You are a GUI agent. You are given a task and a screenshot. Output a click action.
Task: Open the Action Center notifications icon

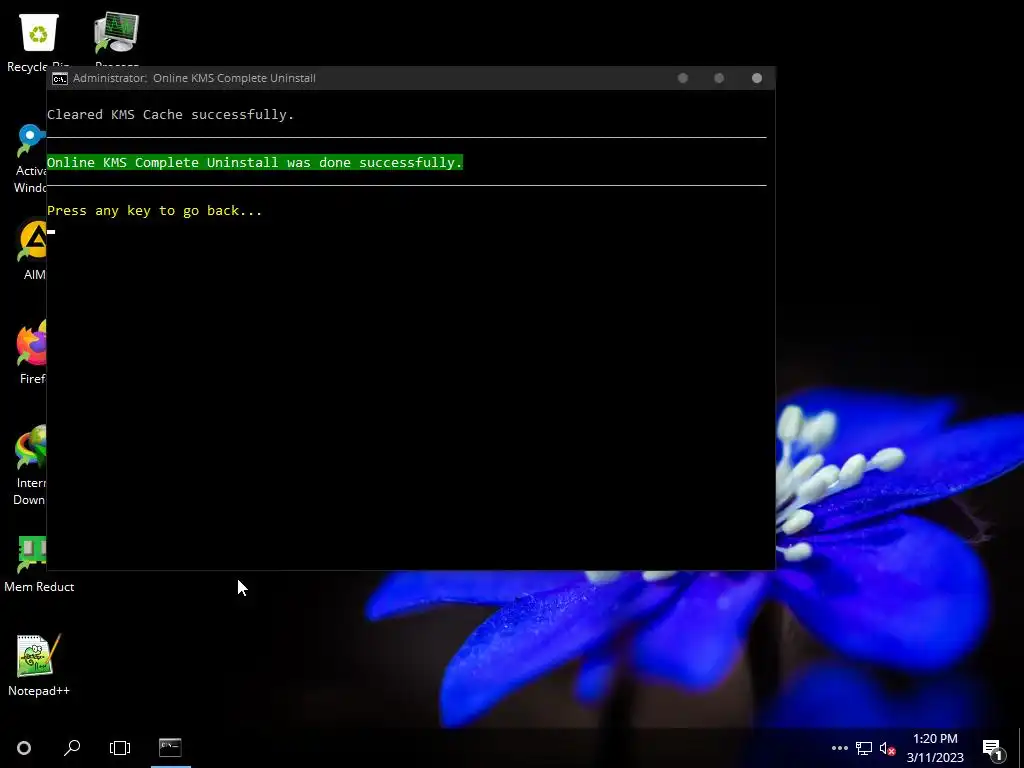coord(993,748)
